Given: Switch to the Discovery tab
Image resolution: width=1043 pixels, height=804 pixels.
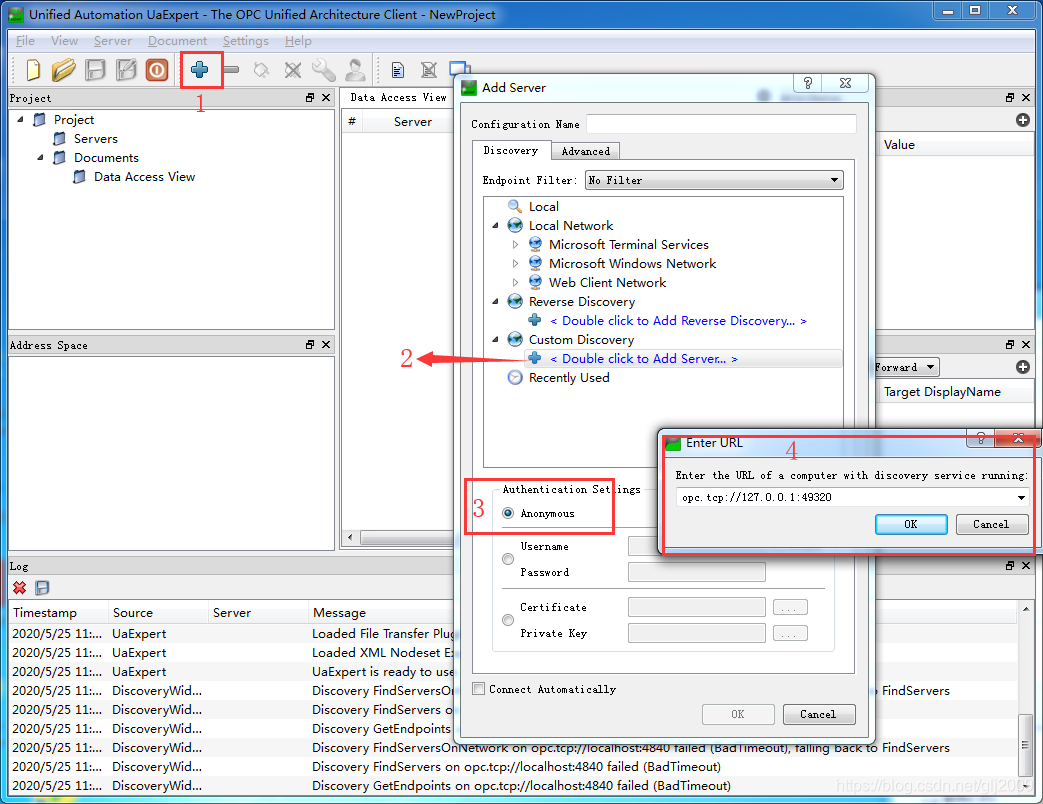Looking at the screenshot, I should (x=511, y=150).
